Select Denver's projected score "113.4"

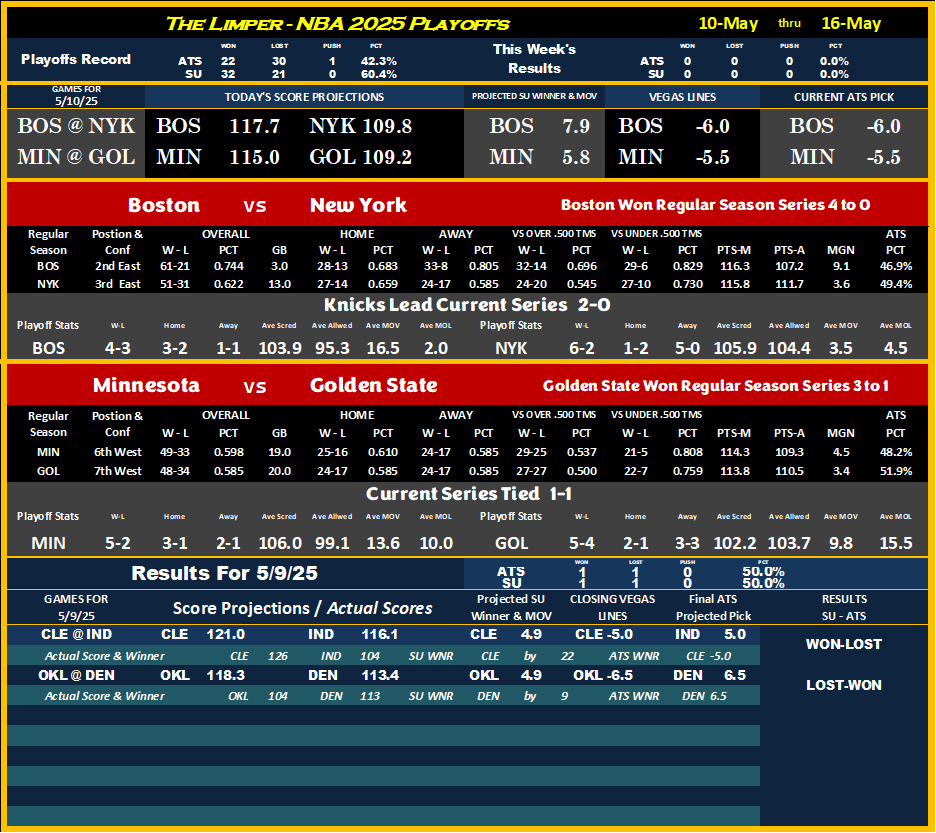380,675
